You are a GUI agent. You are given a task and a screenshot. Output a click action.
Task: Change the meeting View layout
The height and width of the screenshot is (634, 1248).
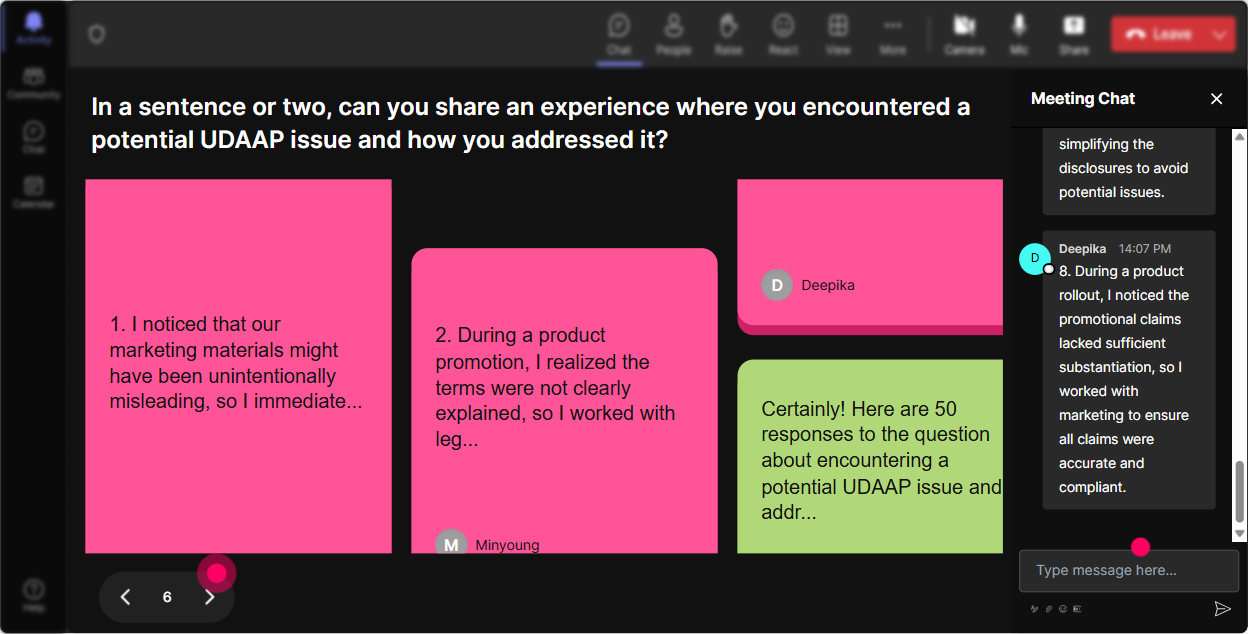838,34
